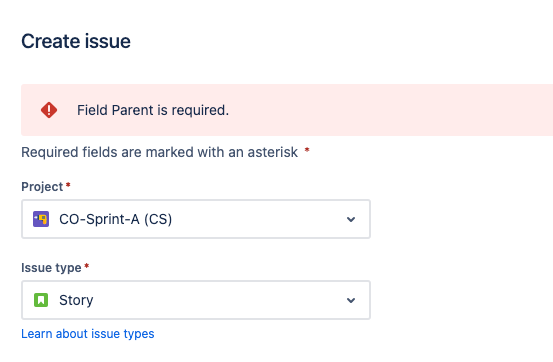The width and height of the screenshot is (553, 362).
Task: Open the Learn about issue types link
Action: point(88,334)
